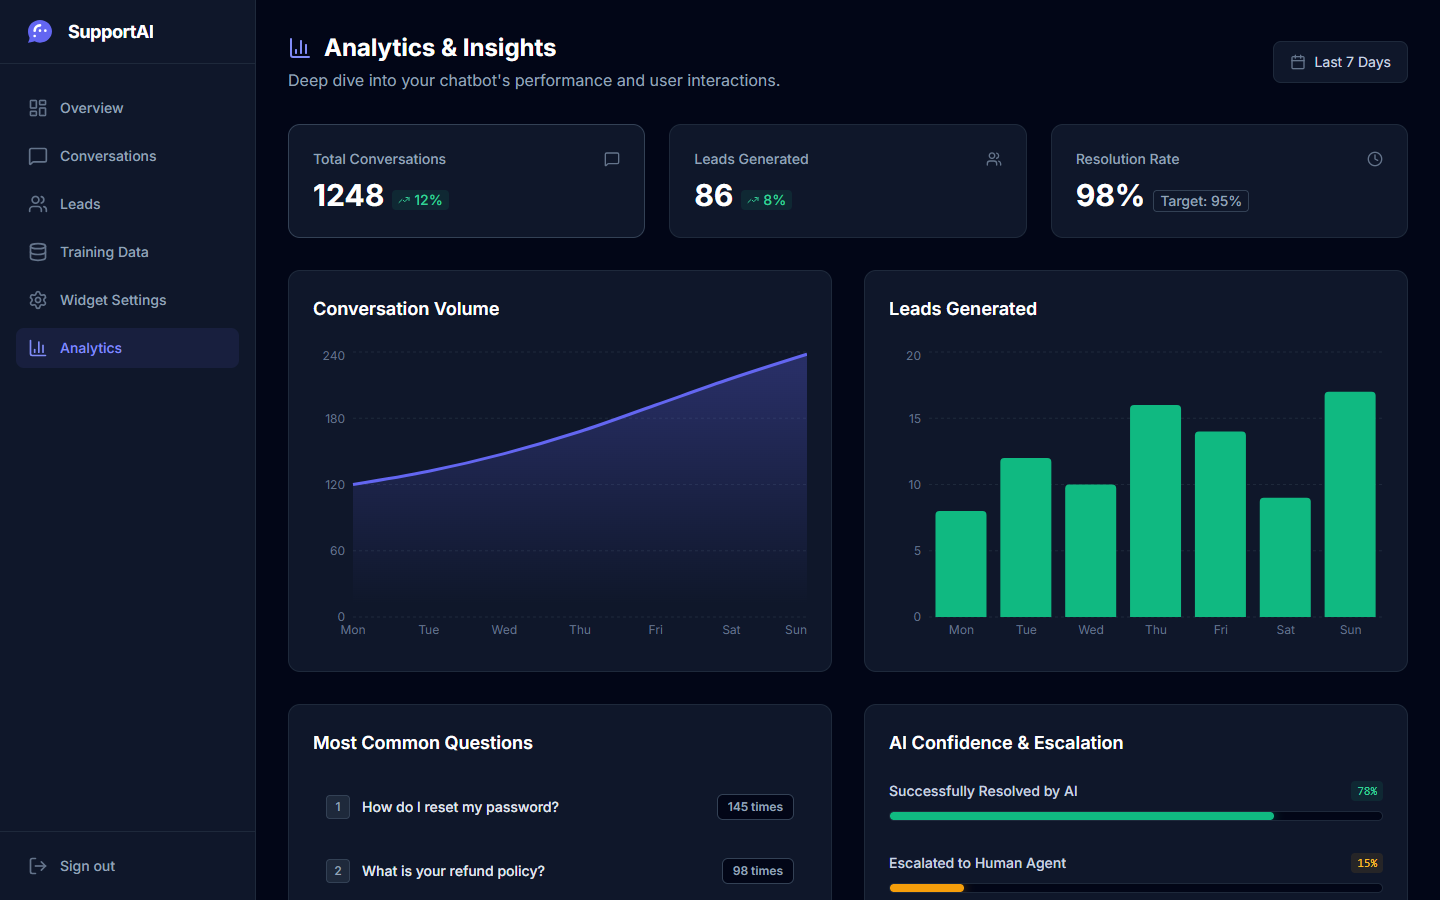1440x900 pixels.
Task: Click the Most Common Questions heading
Action: [x=423, y=743]
